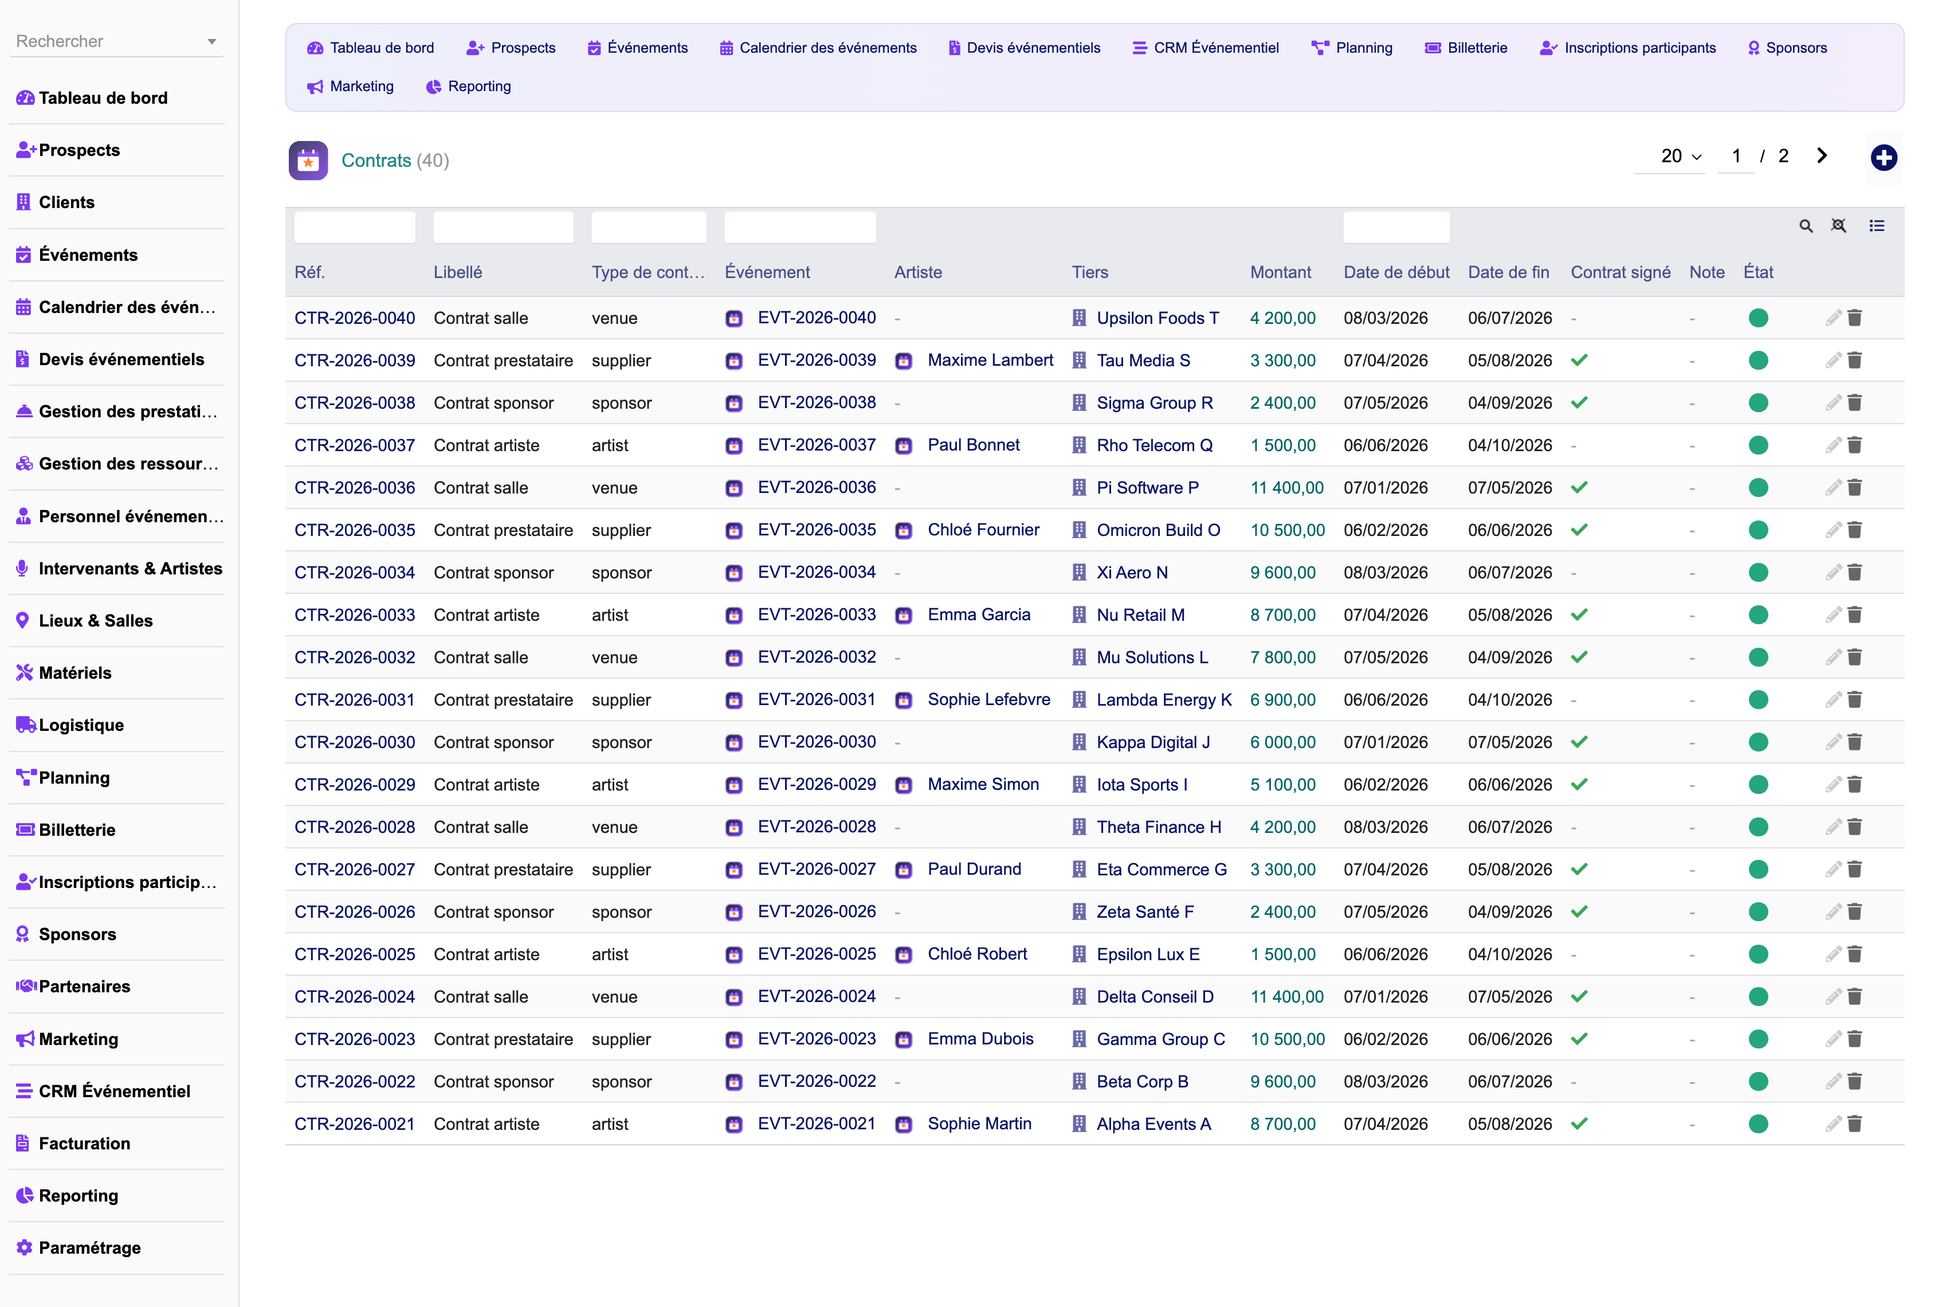Edit contract CTR-2026-0033 with pencil icon
1946x1307 pixels.
1833,615
